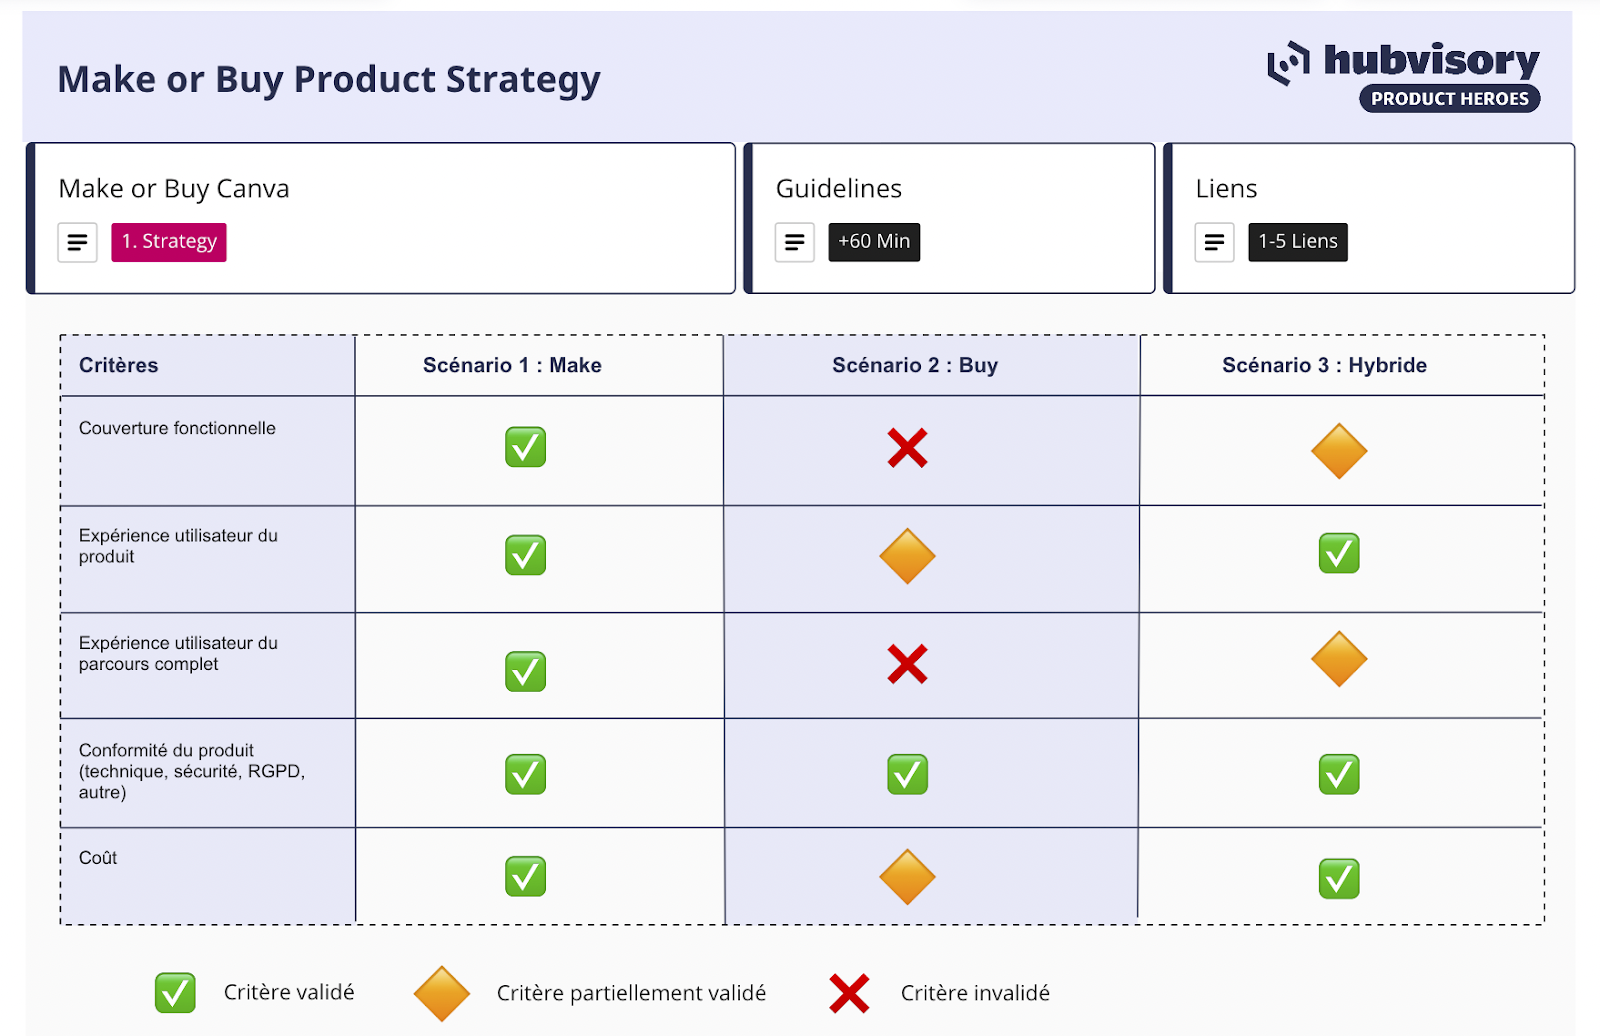Toggle the Buy checkmark for Conformité du produit
This screenshot has height=1036, width=1600.
[907, 774]
